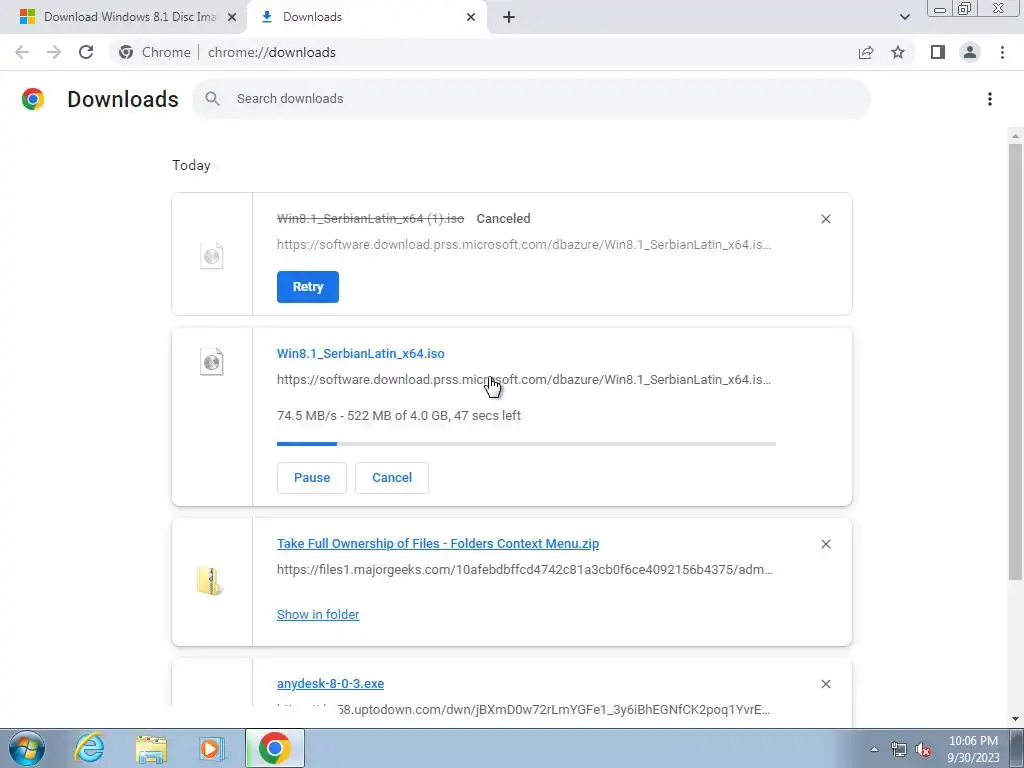Open Windows Media Player from the taskbar
Image resolution: width=1024 pixels, height=768 pixels.
(x=212, y=748)
